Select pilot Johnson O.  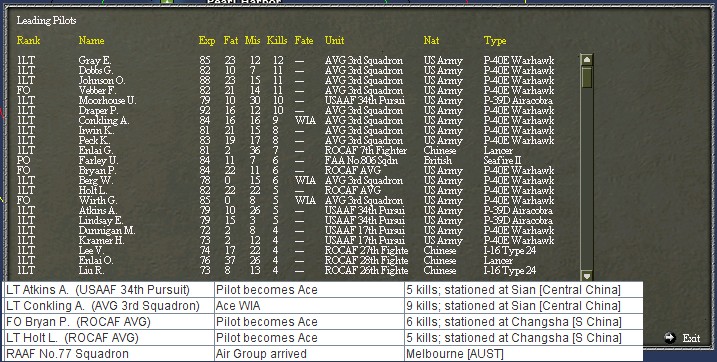102,80
